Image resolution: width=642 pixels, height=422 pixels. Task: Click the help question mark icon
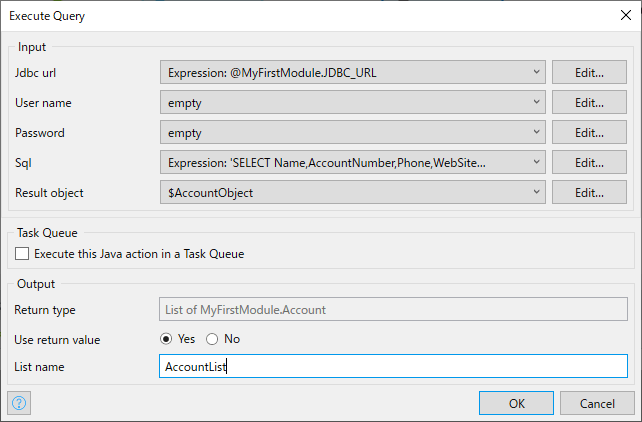point(19,403)
